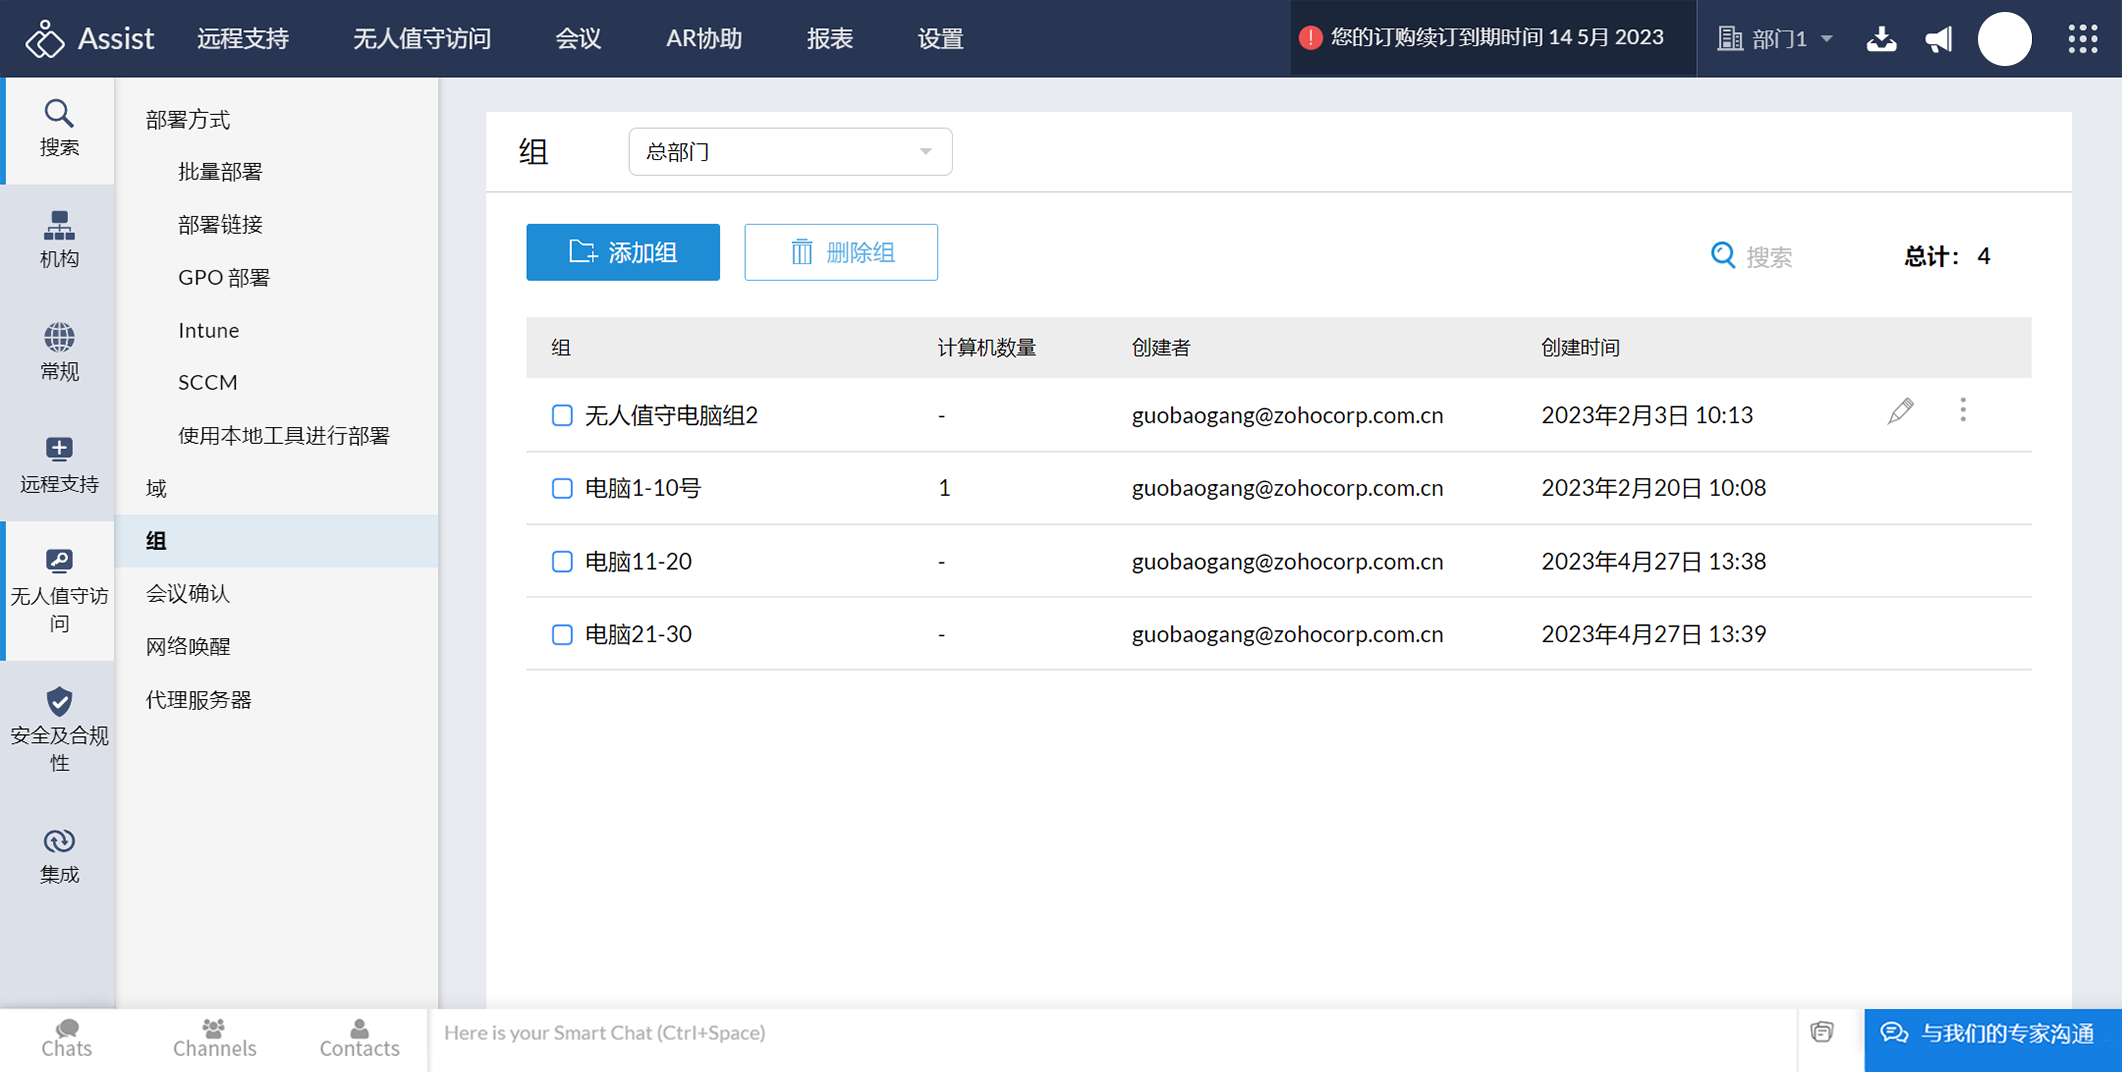Open the announcements megaphone icon

1939,39
